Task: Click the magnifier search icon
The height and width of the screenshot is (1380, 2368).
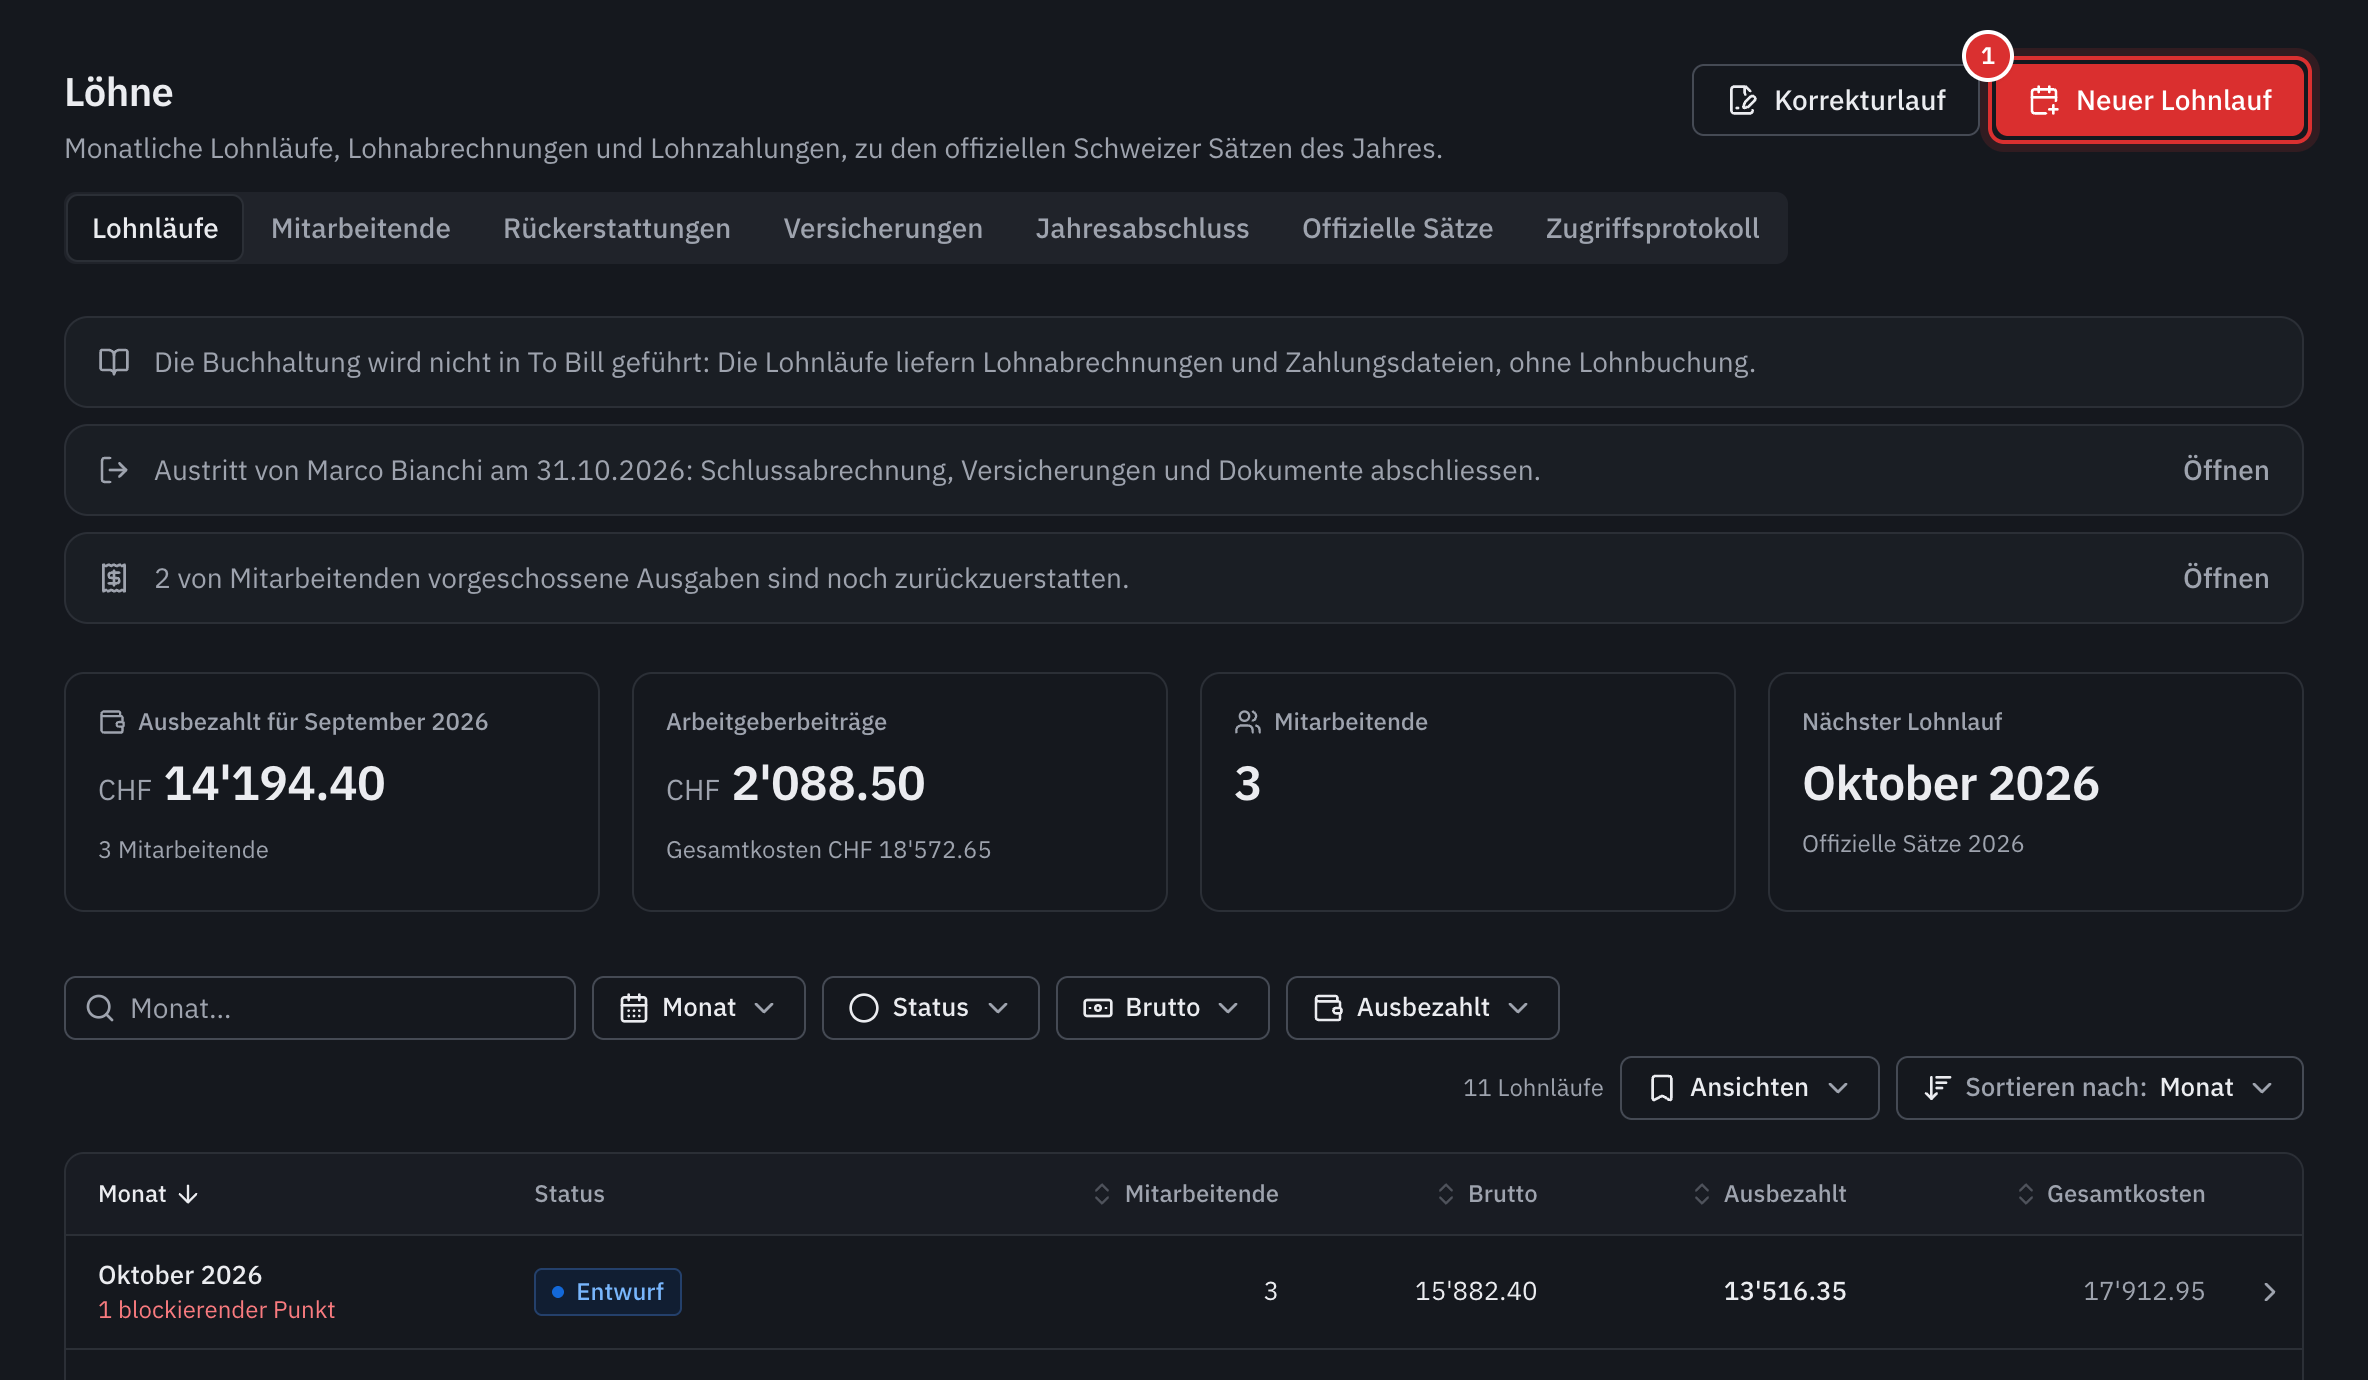Action: [100, 1008]
